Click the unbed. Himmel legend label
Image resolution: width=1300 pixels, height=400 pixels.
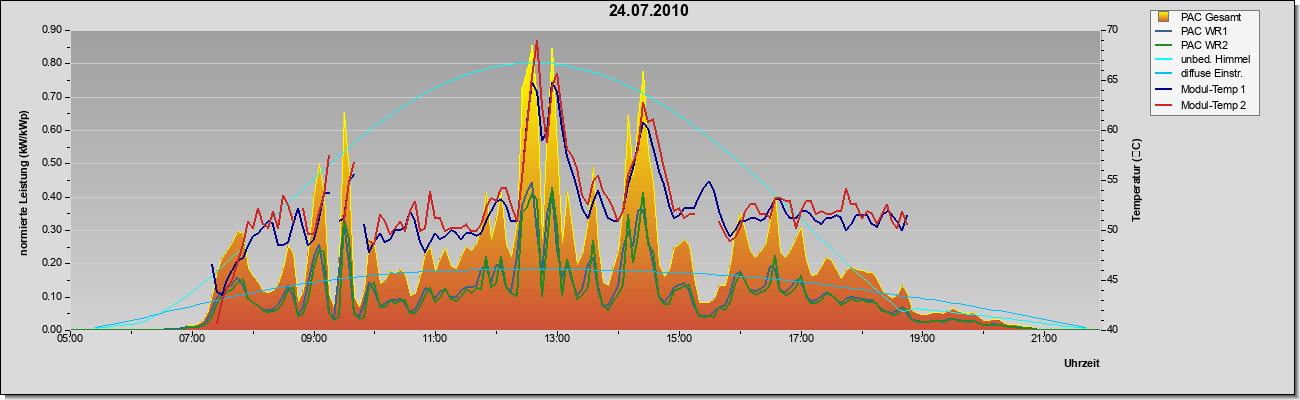1215,60
